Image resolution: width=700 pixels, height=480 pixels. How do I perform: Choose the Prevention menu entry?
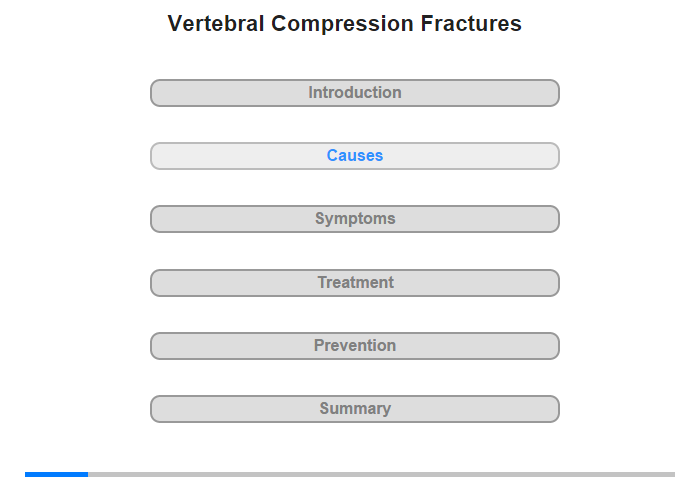tap(354, 346)
